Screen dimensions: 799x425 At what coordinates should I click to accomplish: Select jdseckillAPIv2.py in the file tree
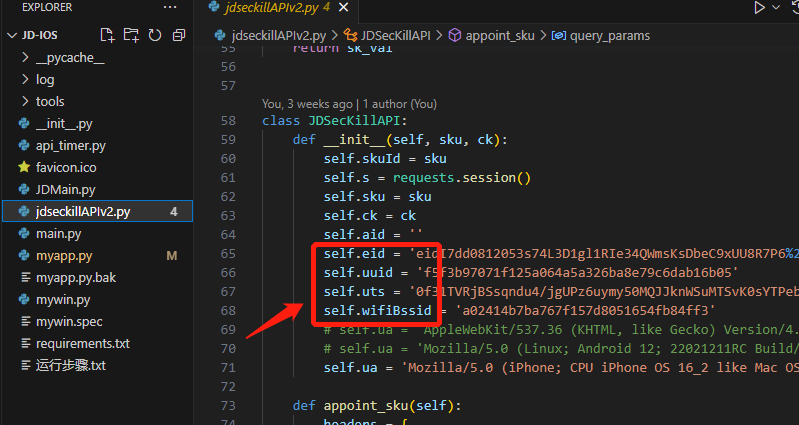pos(97,211)
